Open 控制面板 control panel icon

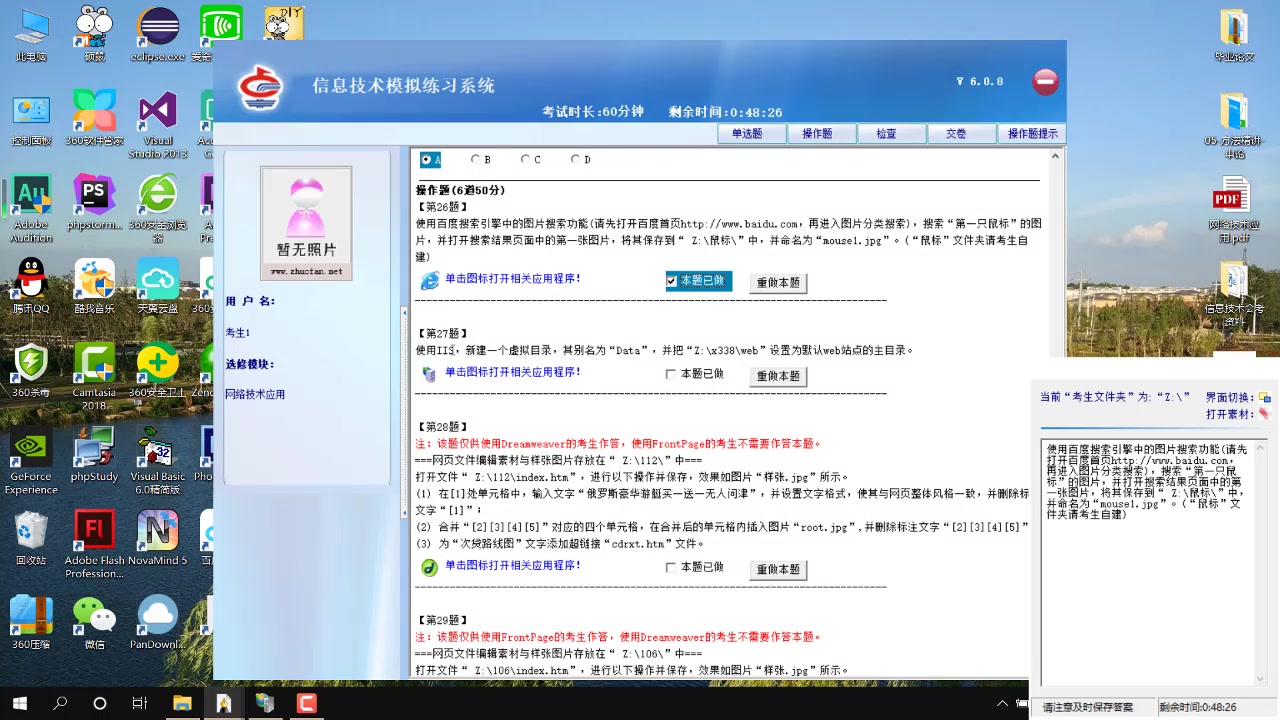pos(32,119)
